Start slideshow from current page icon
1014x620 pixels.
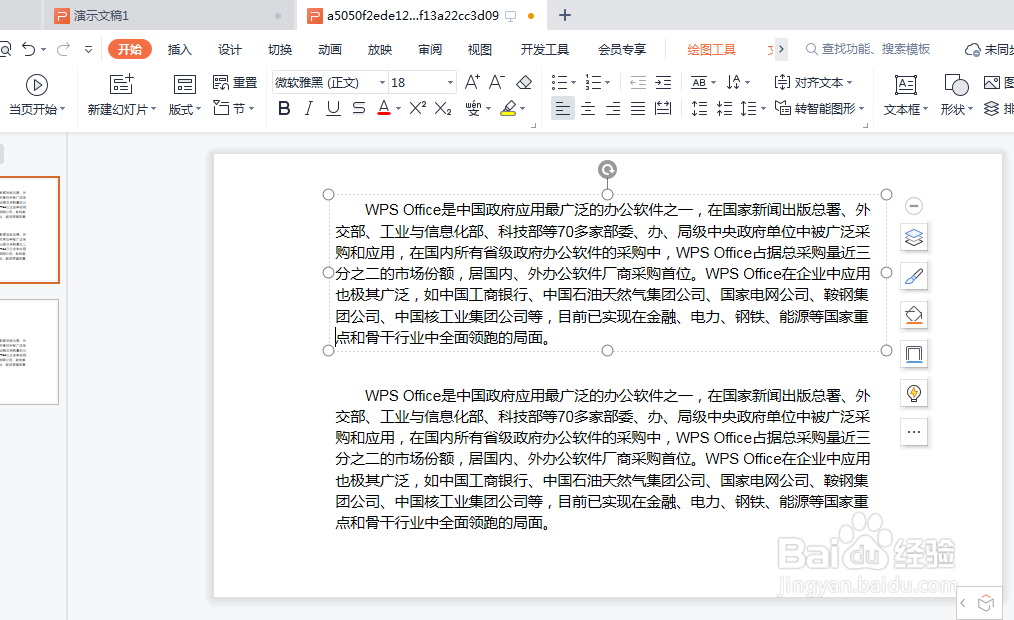(x=37, y=85)
